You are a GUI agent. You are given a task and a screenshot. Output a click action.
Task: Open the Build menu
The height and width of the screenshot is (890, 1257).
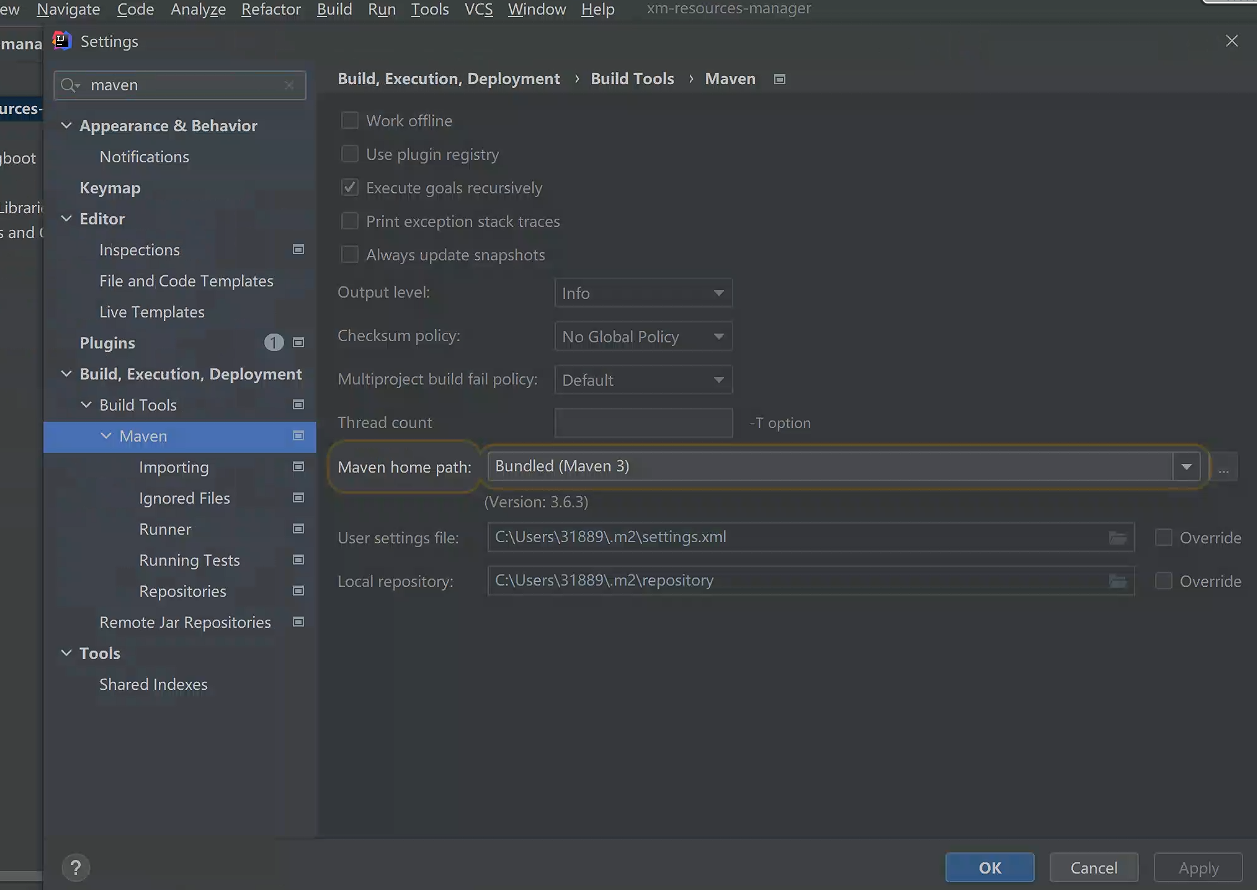[334, 9]
